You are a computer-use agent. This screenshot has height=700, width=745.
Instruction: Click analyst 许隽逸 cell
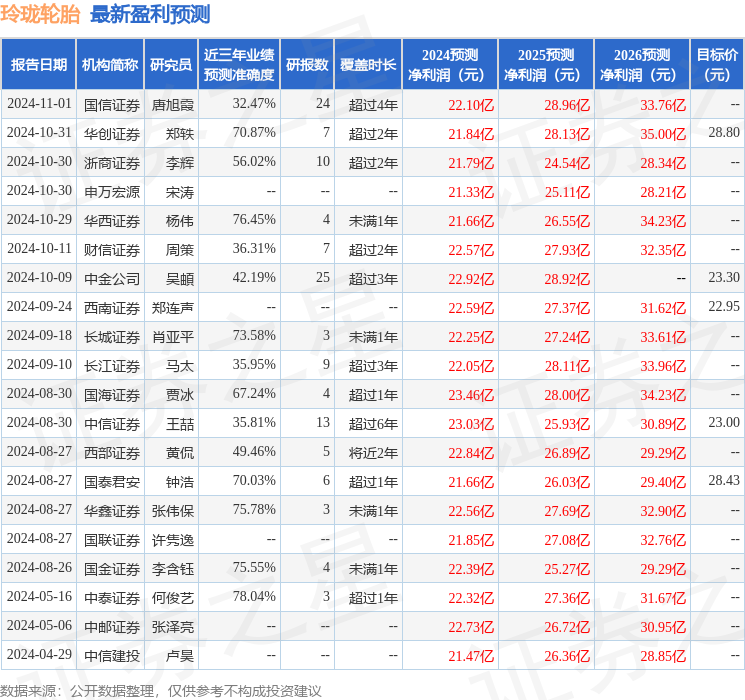click(173, 540)
